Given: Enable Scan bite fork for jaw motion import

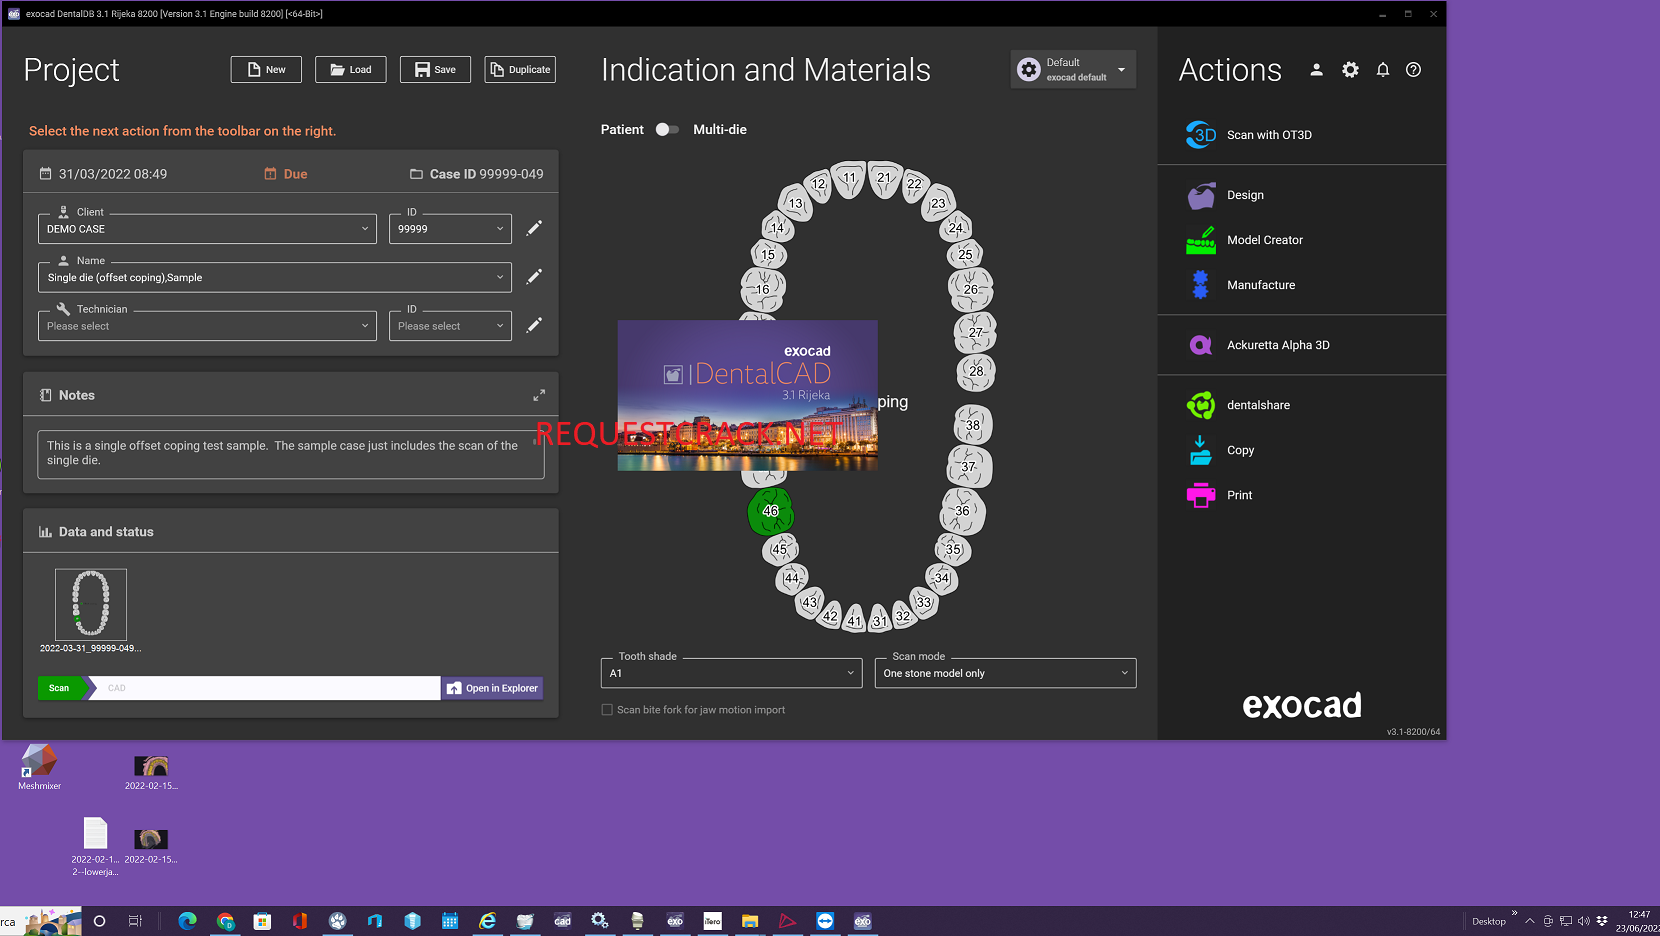Looking at the screenshot, I should tap(607, 710).
